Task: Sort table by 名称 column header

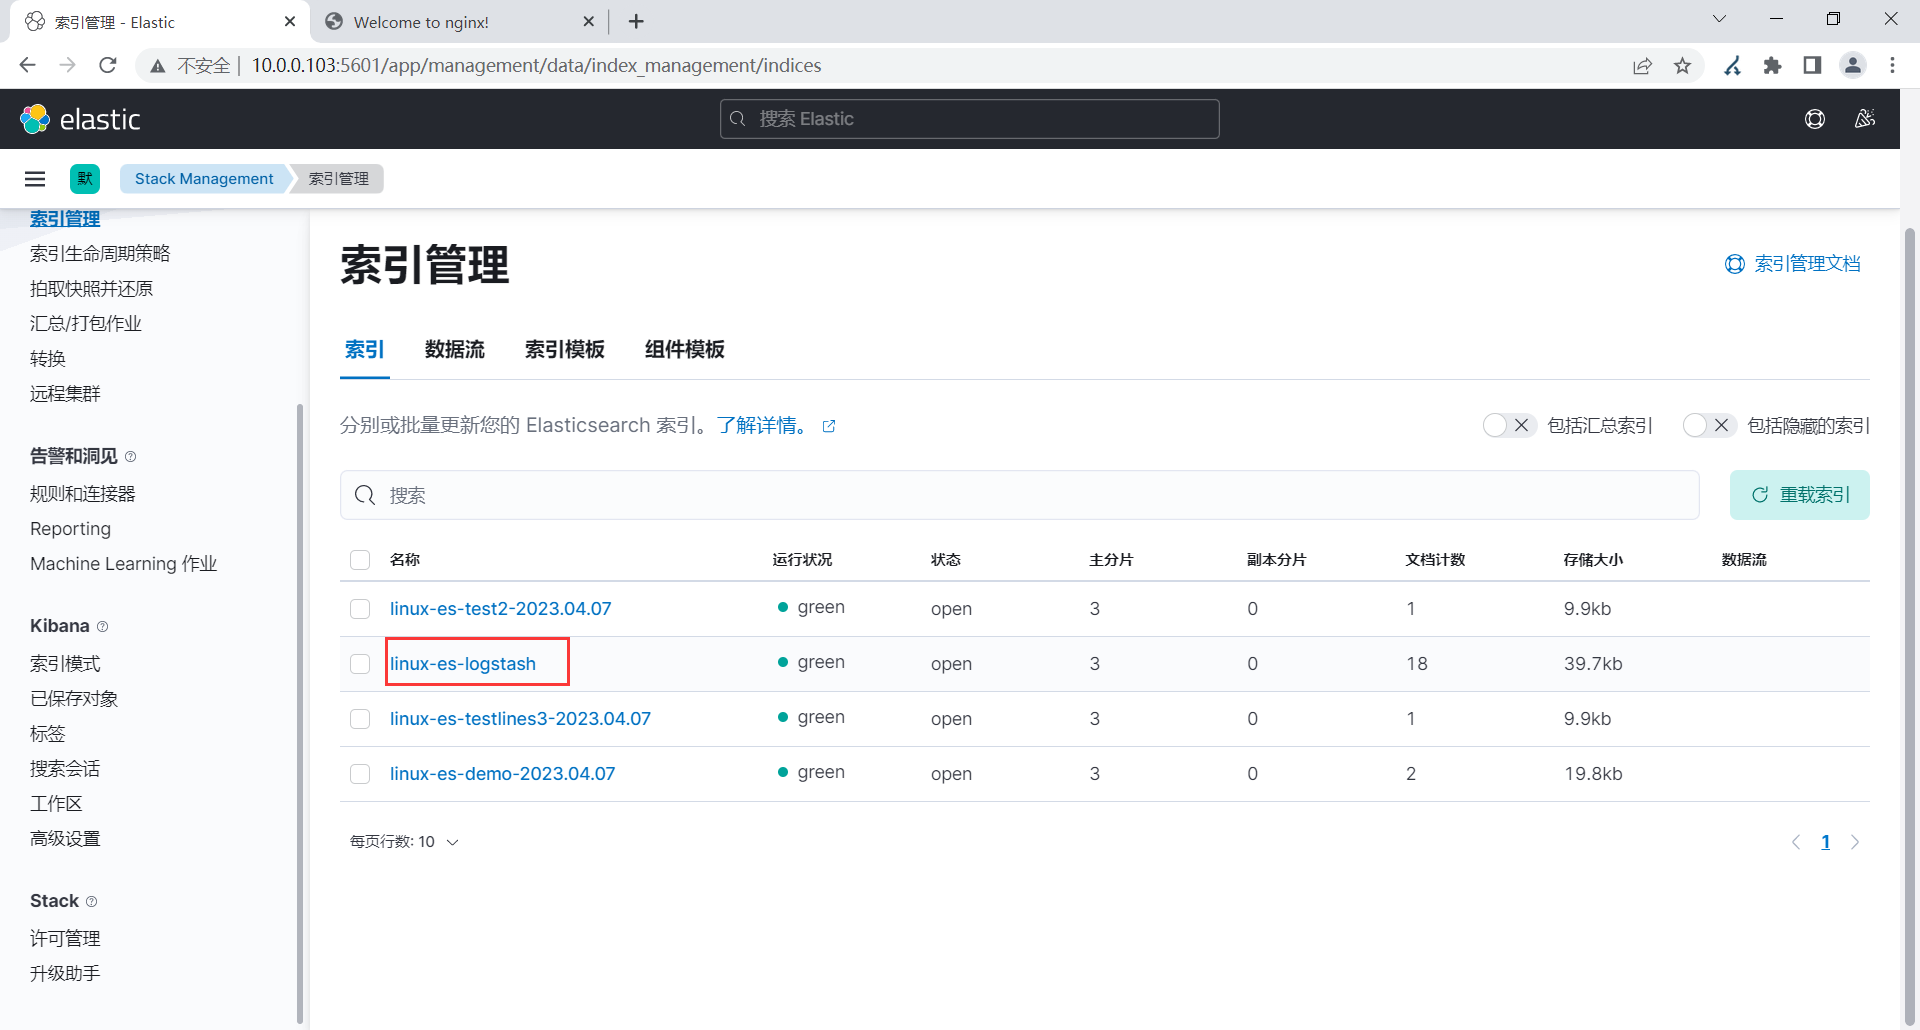Action: [x=405, y=560]
